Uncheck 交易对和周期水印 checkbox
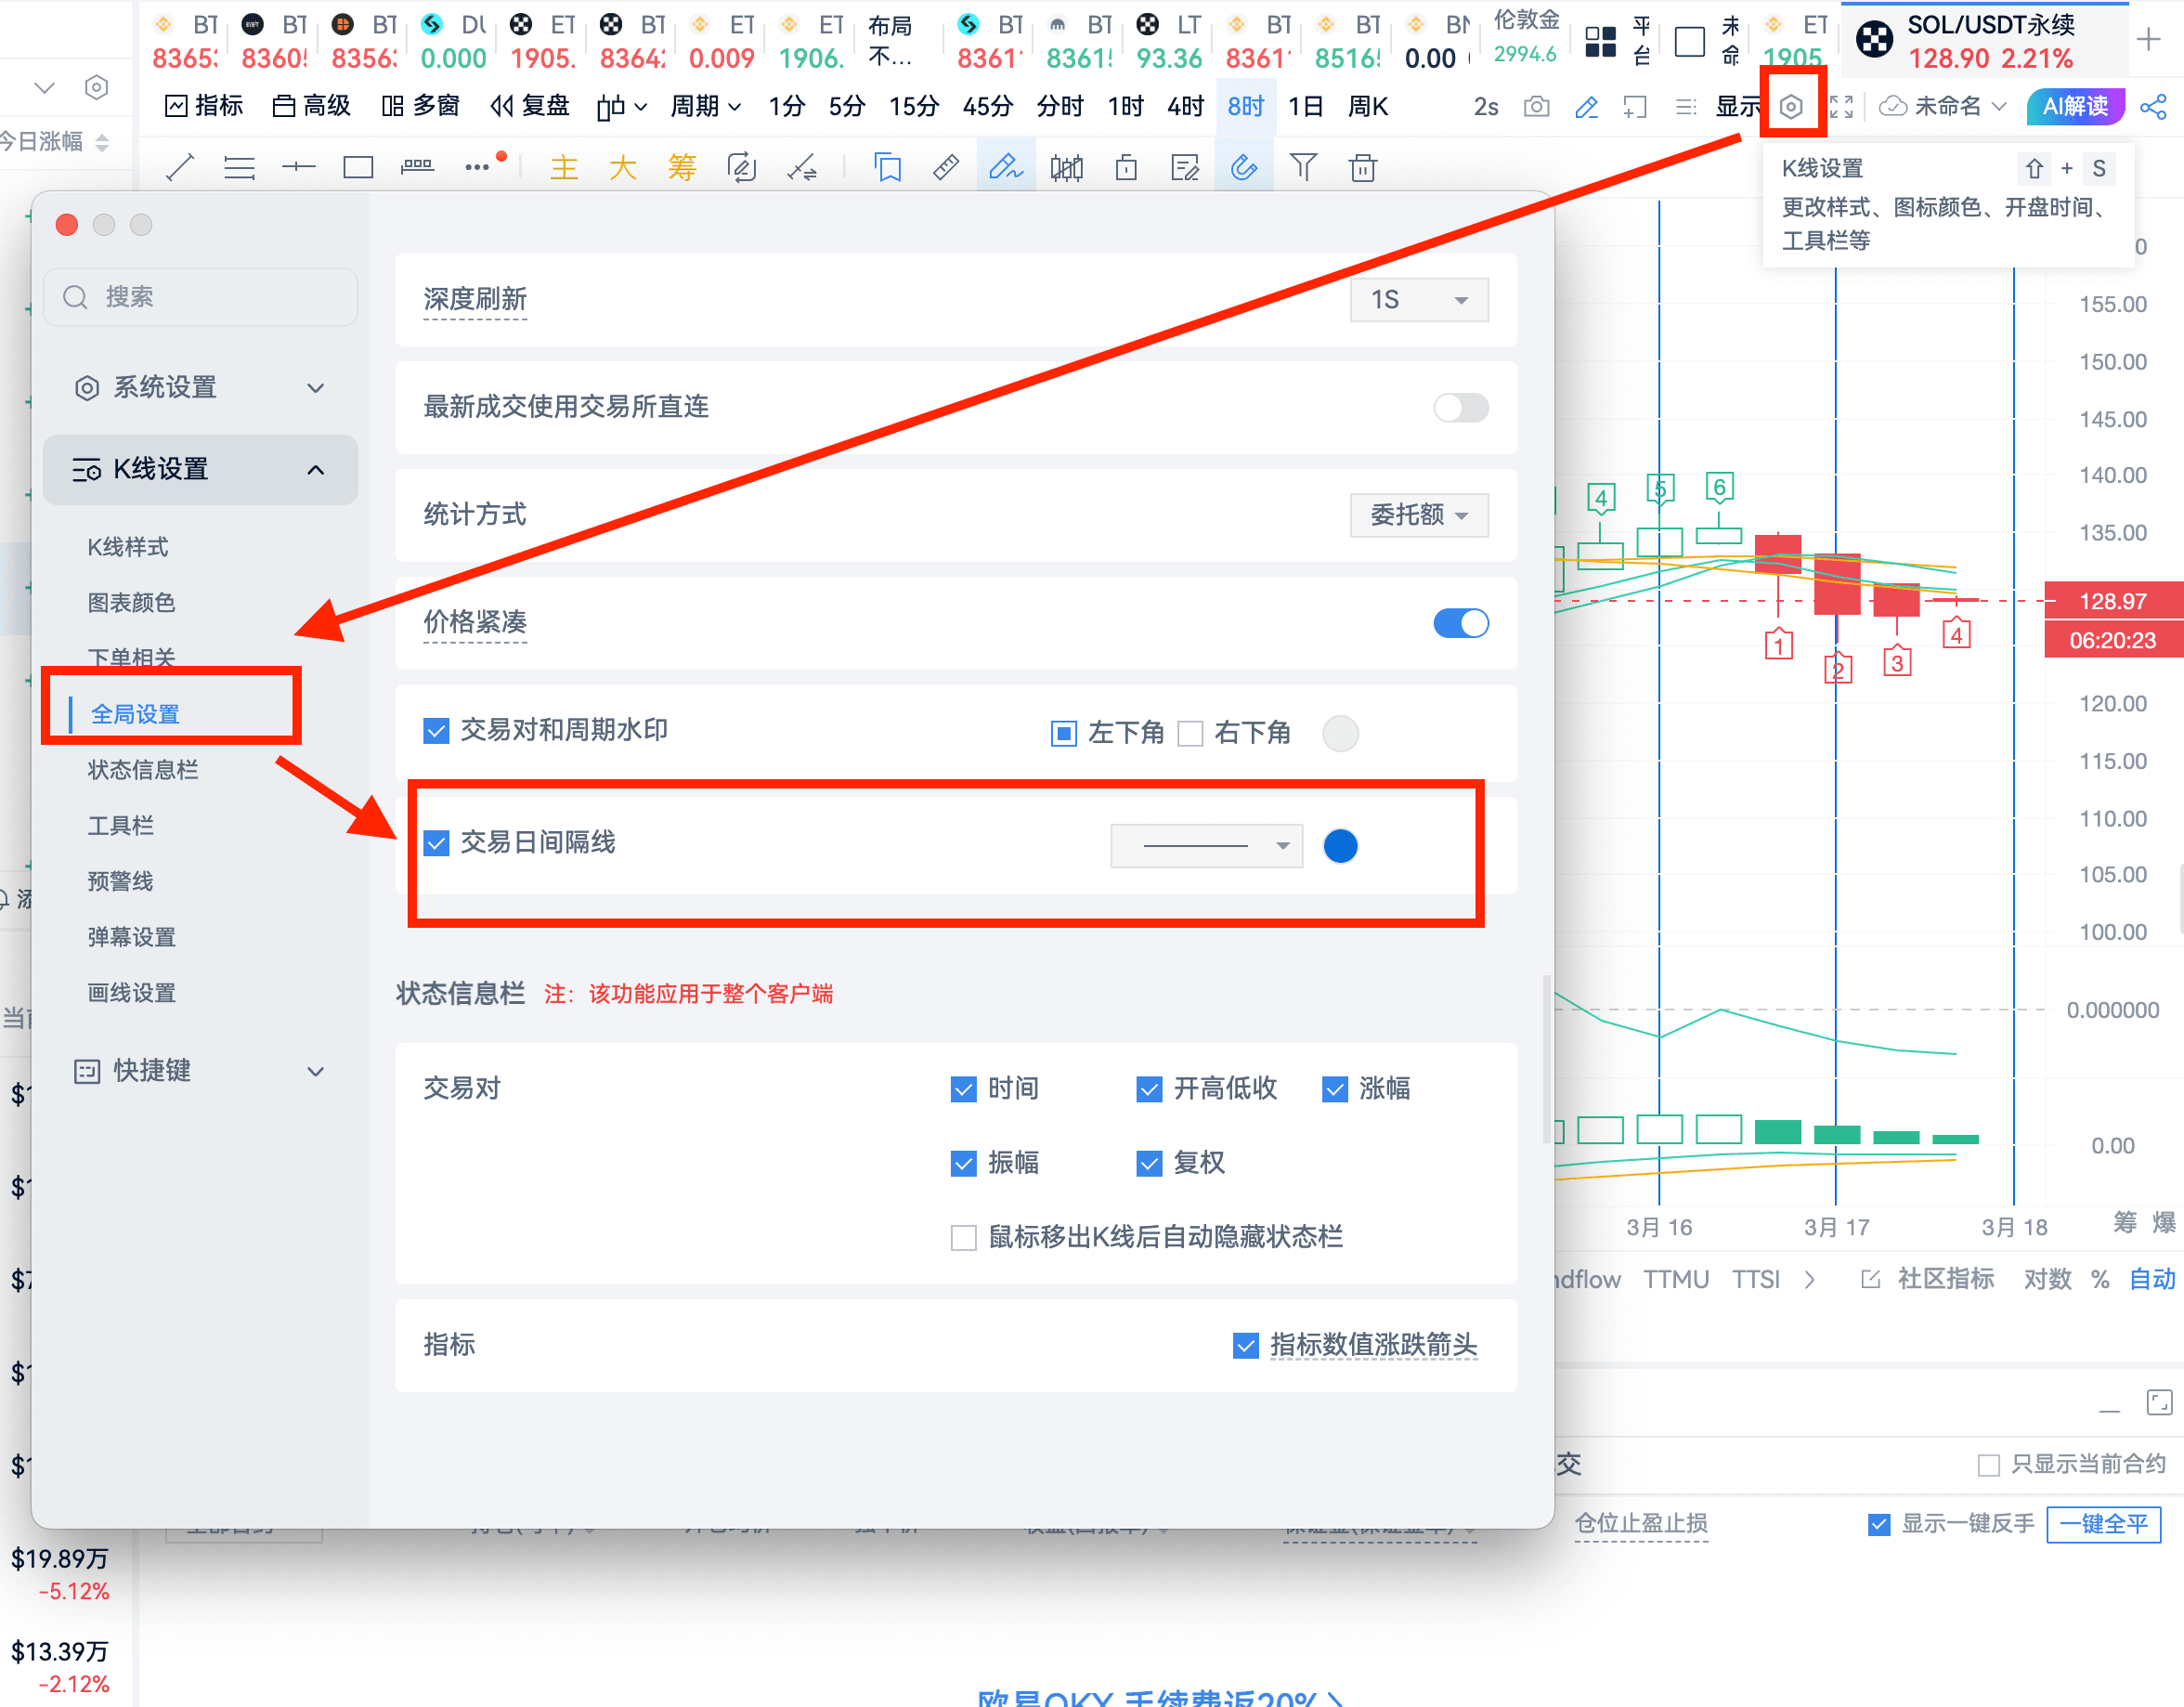 click(x=436, y=731)
